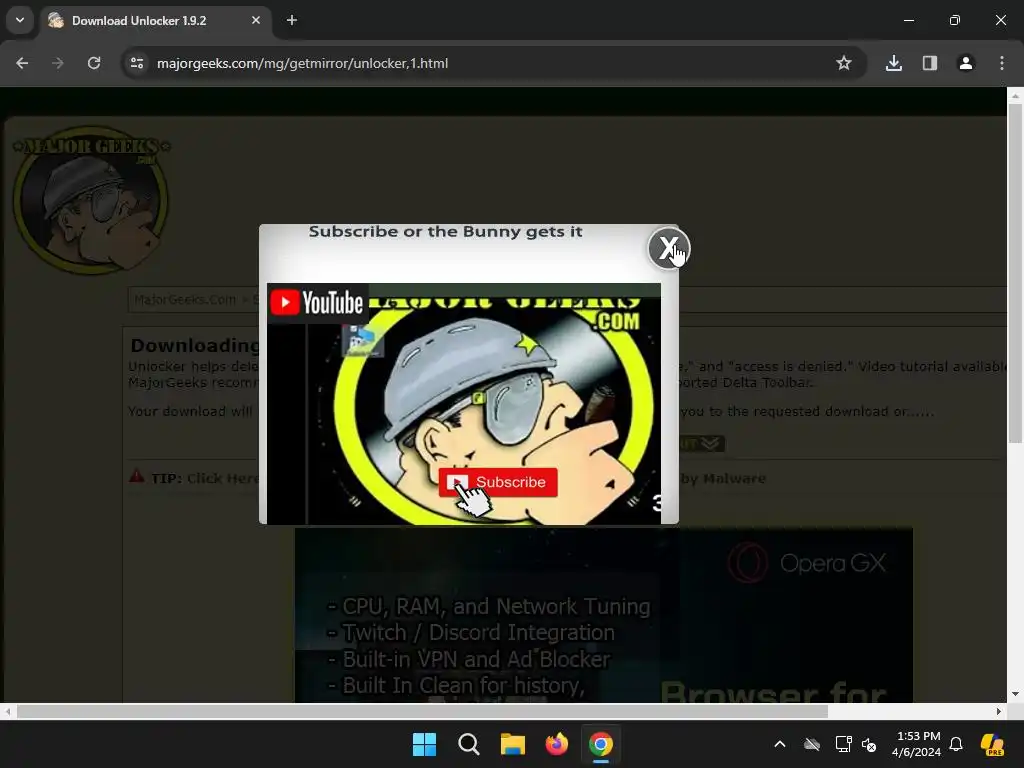Image resolution: width=1024 pixels, height=768 pixels.
Task: Click the YouTube logo in the popup
Action: pos(317,302)
